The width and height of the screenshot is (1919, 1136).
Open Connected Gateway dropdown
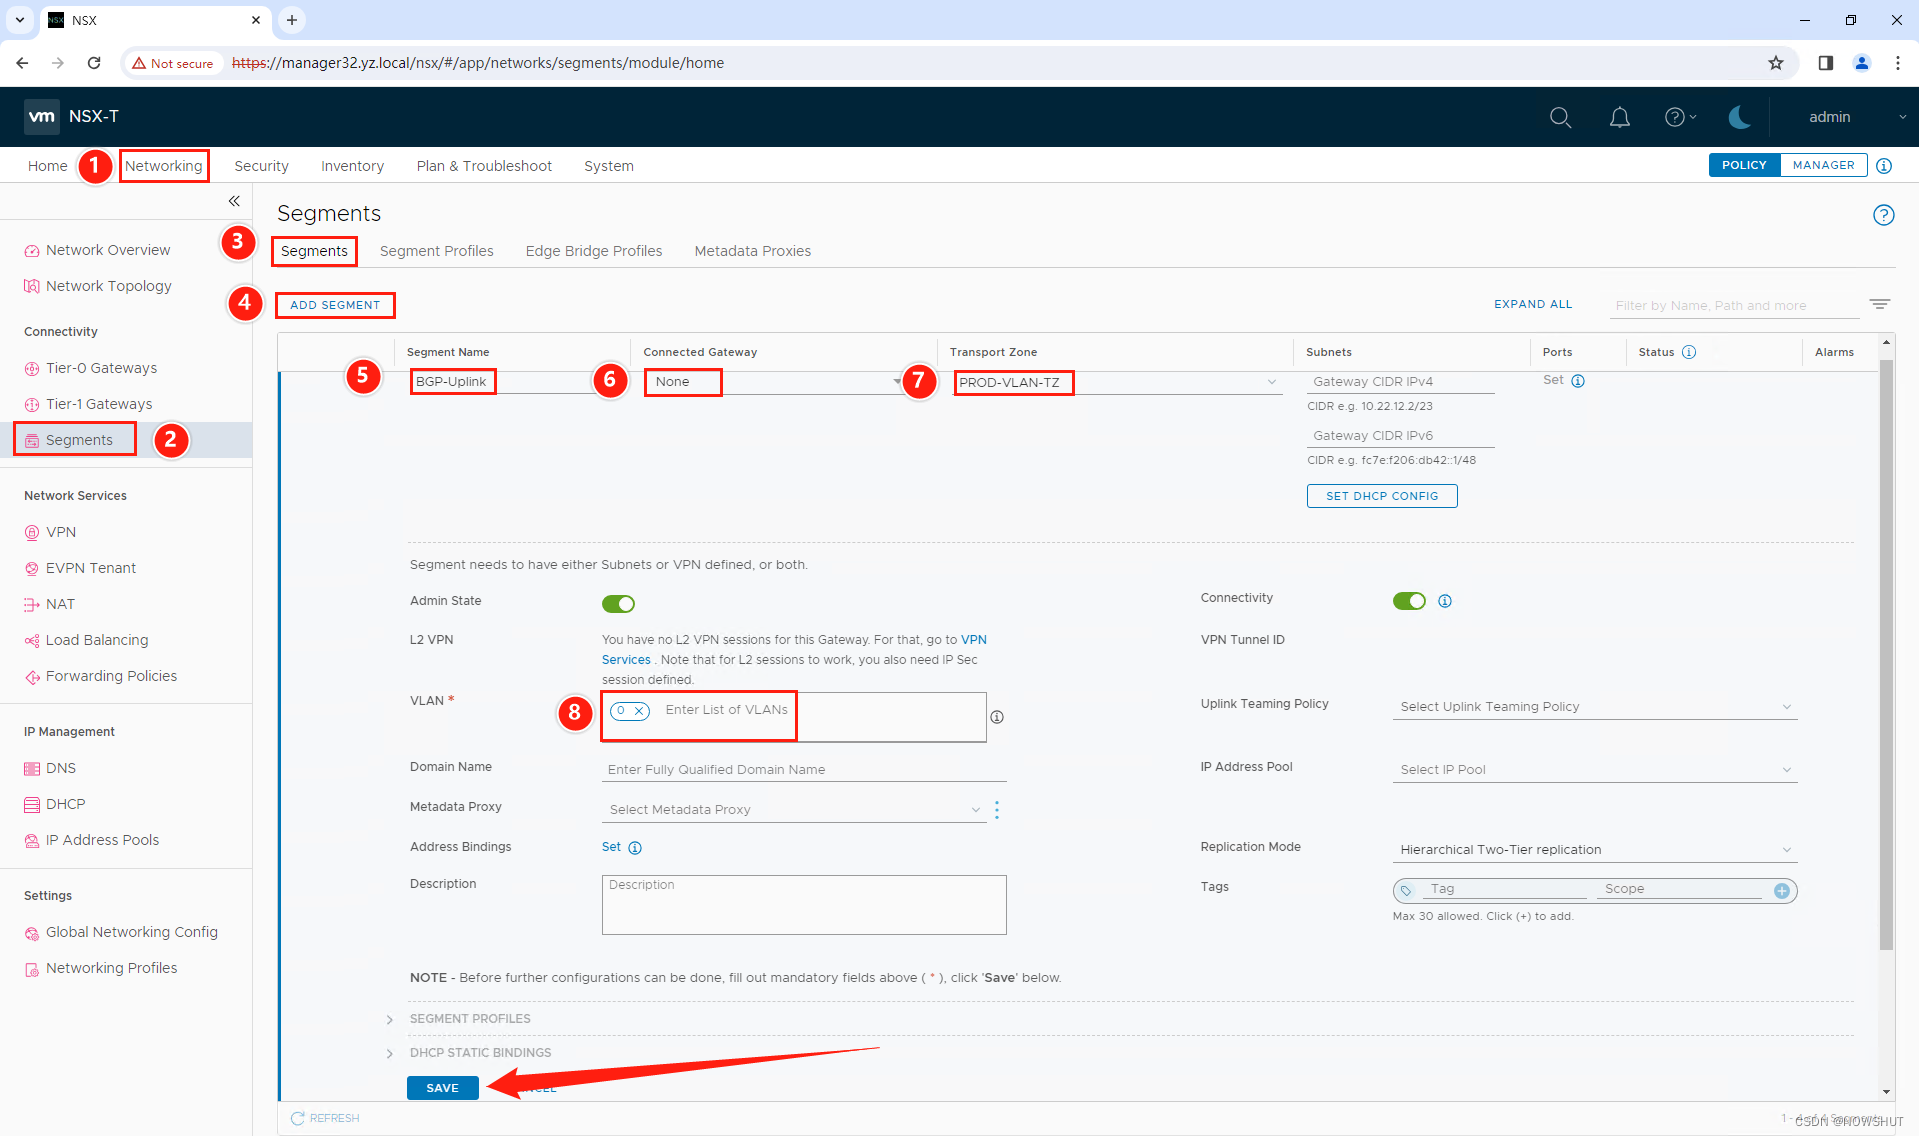coord(773,382)
